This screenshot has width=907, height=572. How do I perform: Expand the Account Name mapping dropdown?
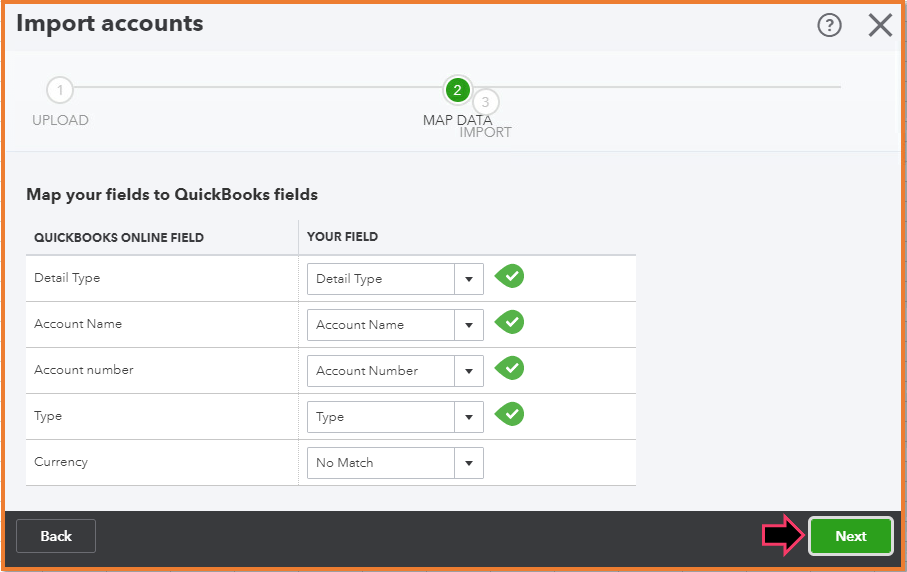[x=469, y=325]
